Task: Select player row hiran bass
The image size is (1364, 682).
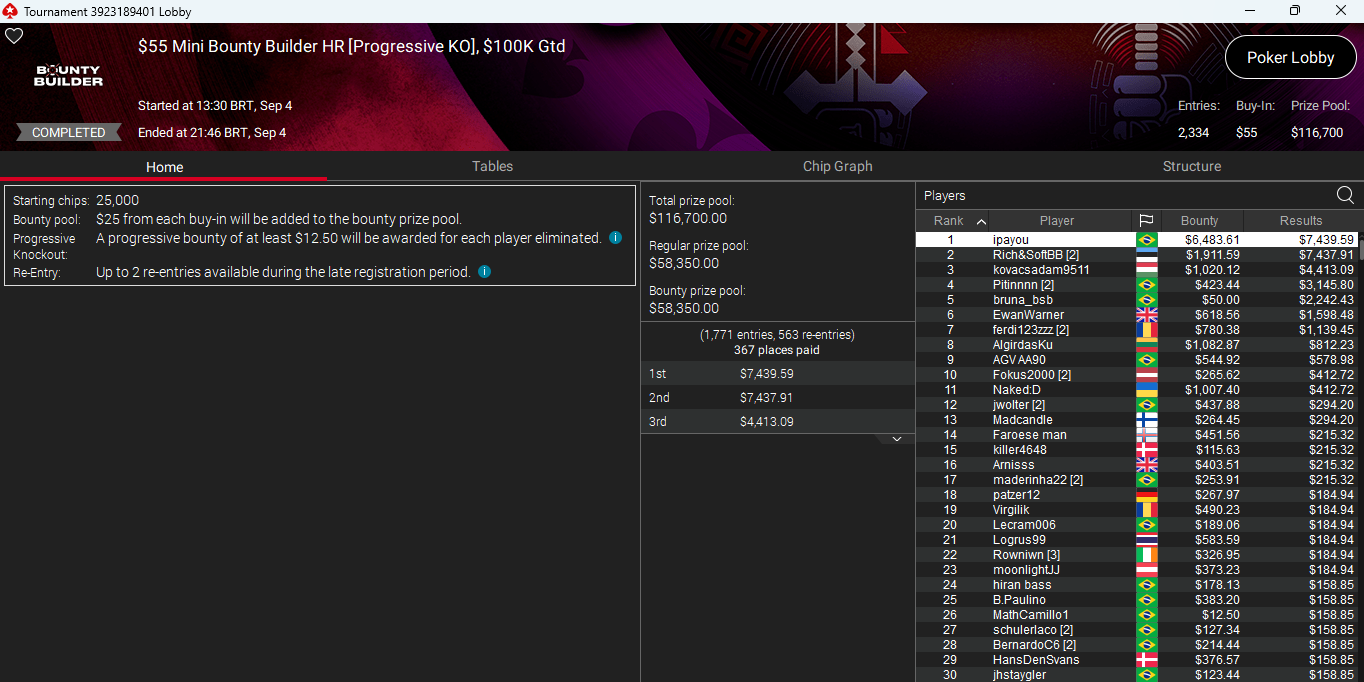Action: [1136, 585]
